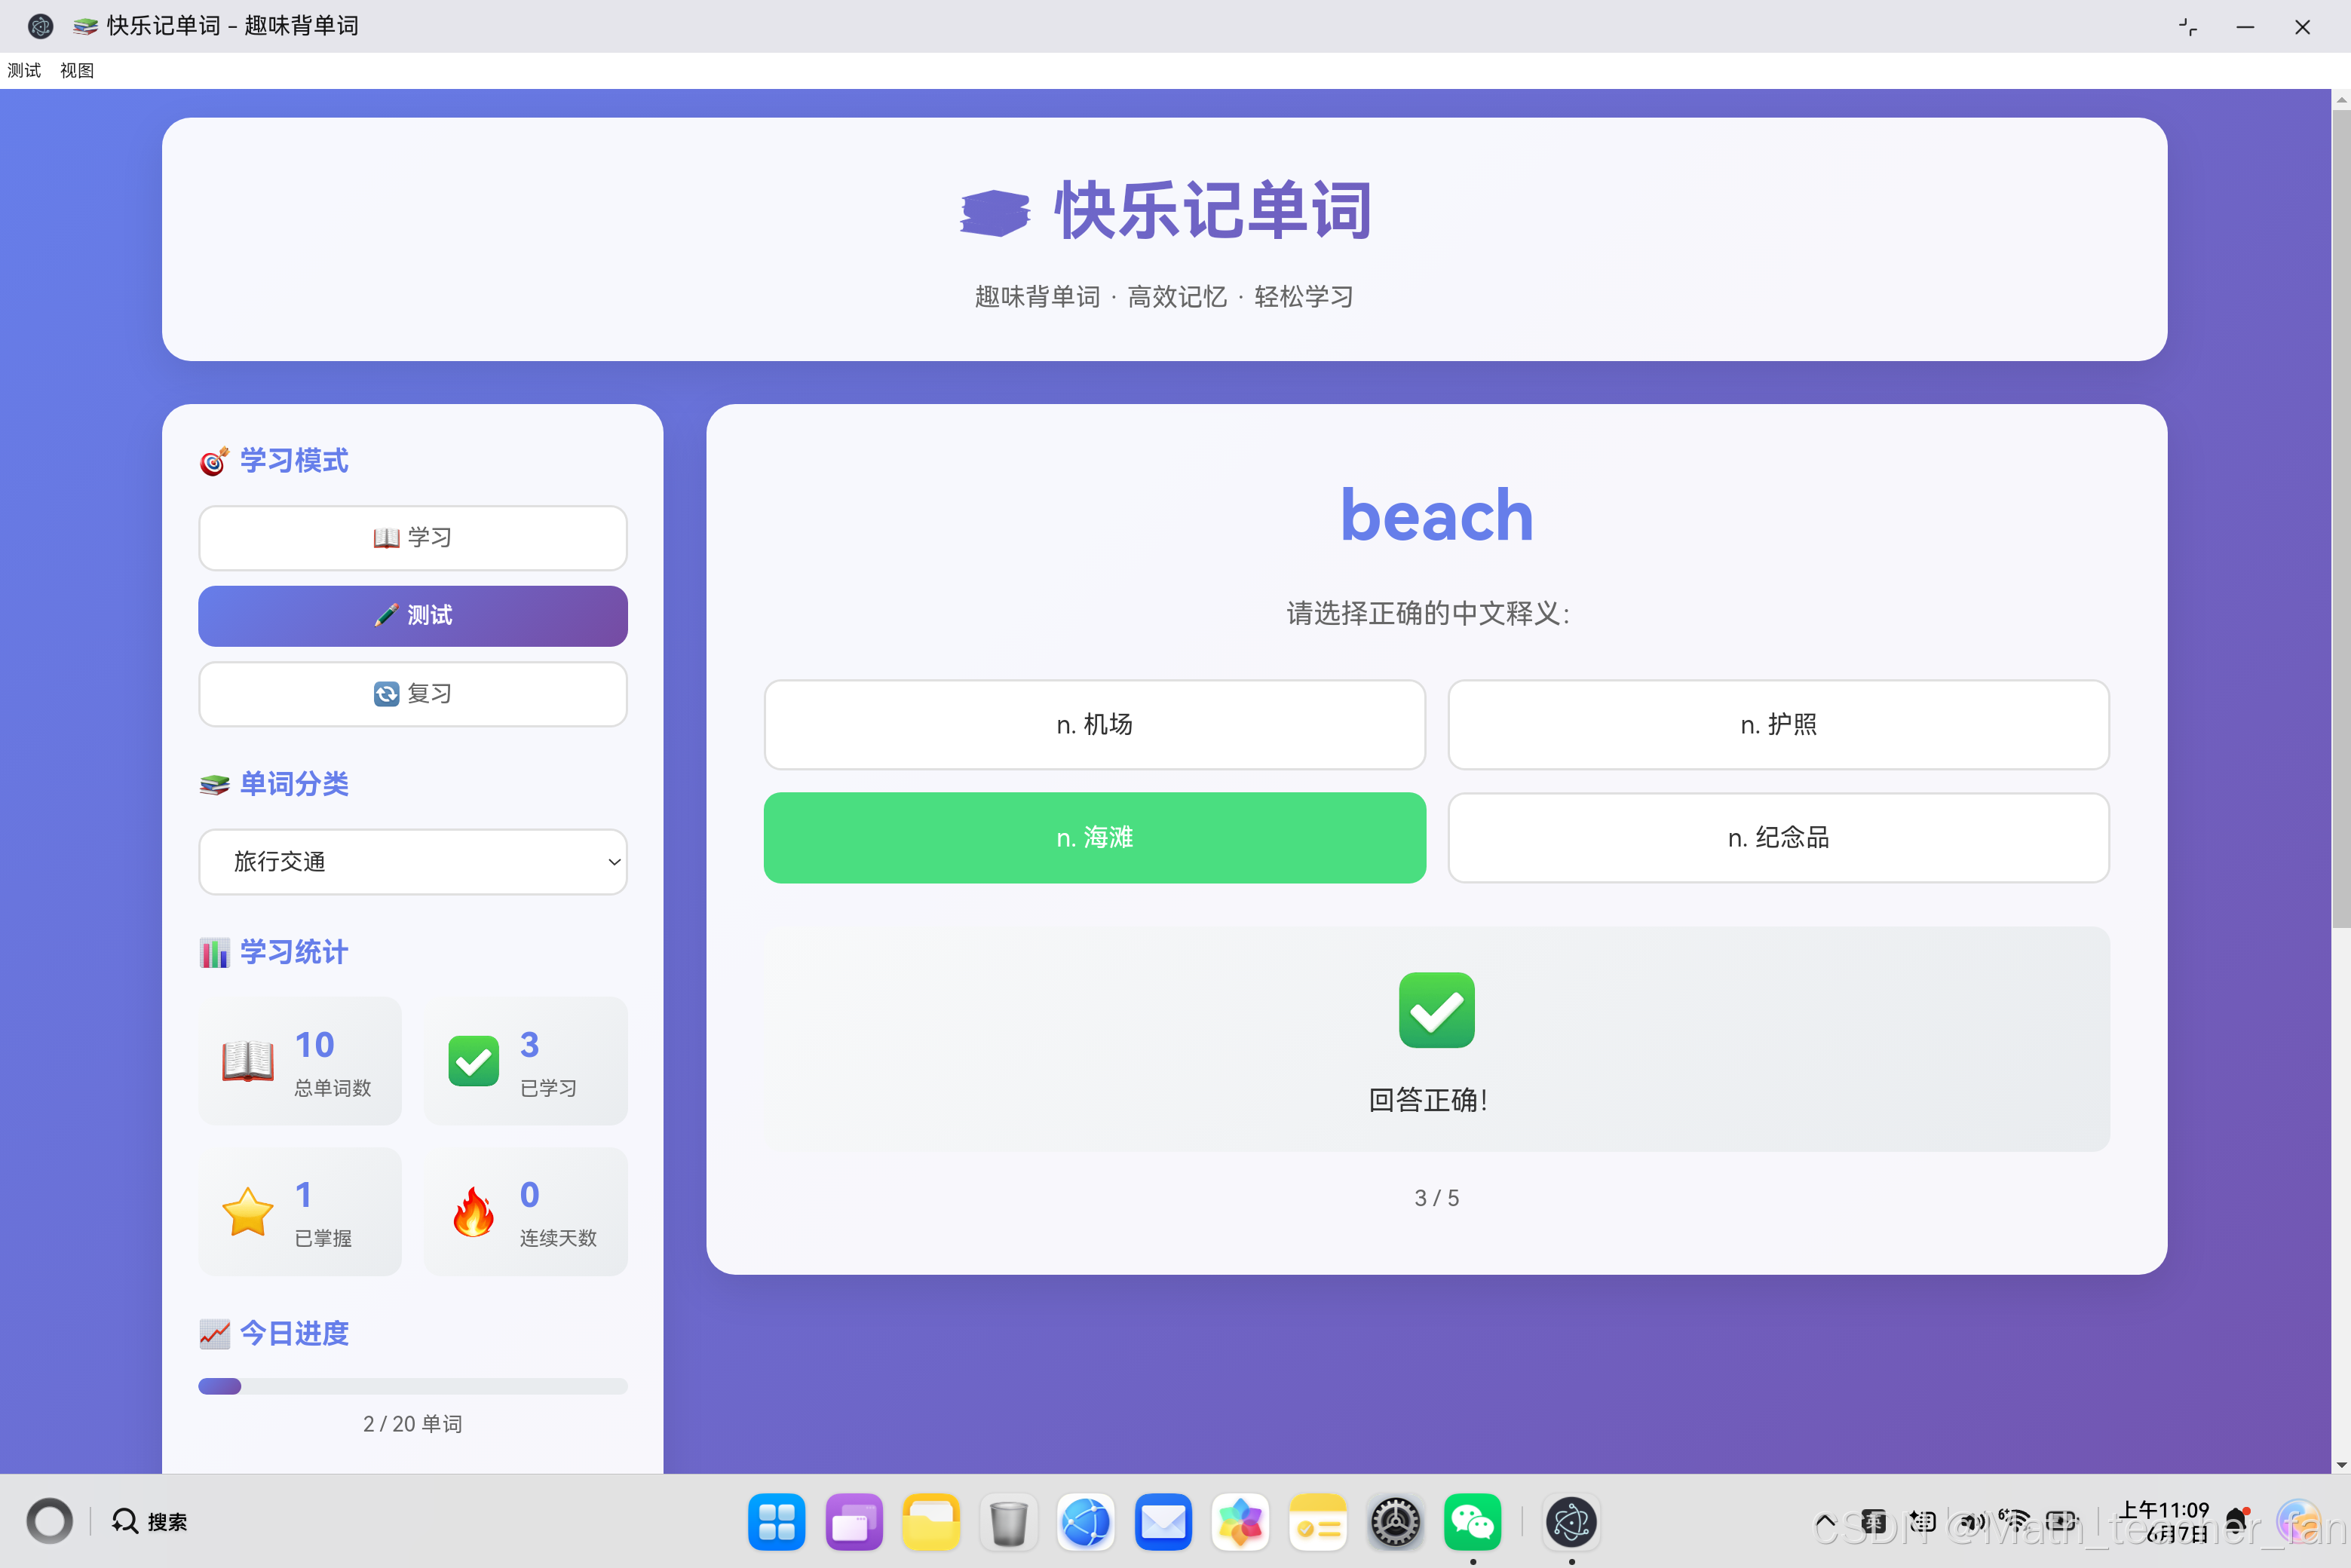Select the 测试 (test) mode button
2351x1568 pixels.
[x=413, y=615]
